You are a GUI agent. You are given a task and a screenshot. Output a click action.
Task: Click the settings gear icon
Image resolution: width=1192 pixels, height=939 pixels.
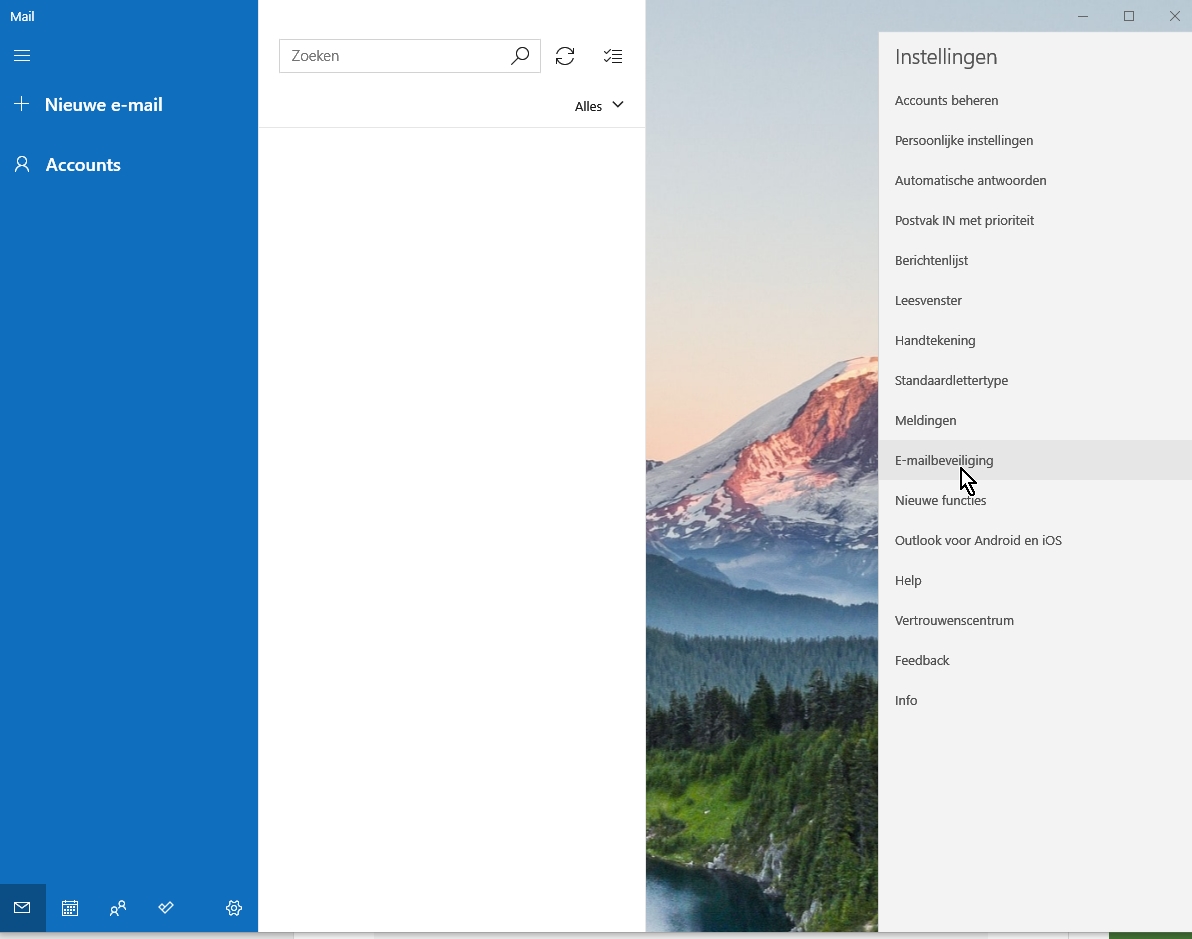click(x=234, y=908)
